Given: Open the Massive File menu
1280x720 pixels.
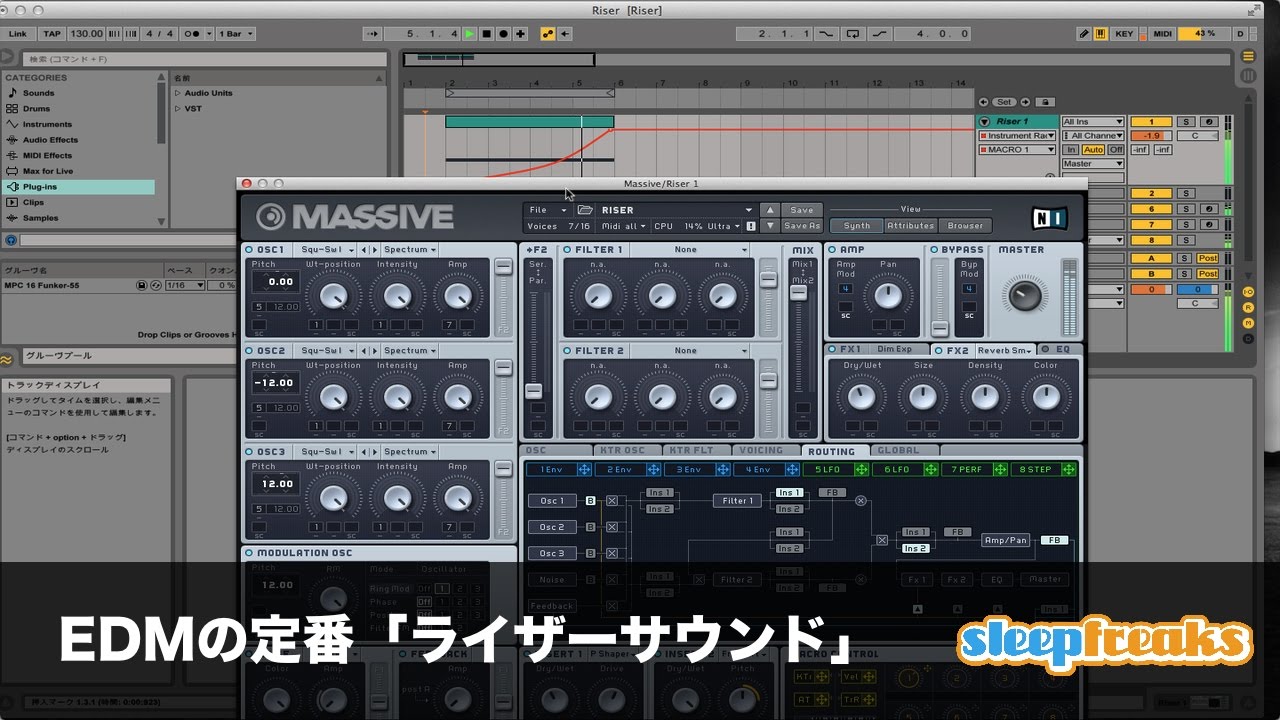Looking at the screenshot, I should coord(547,210).
